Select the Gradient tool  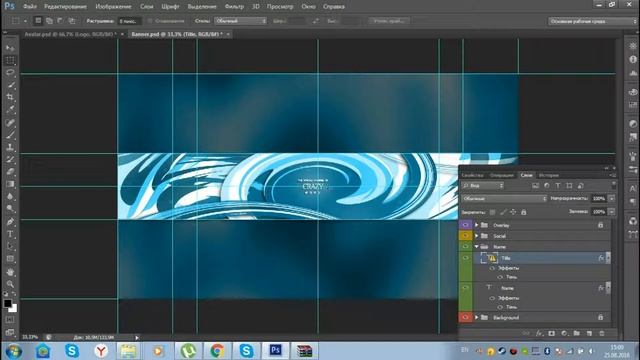10,184
